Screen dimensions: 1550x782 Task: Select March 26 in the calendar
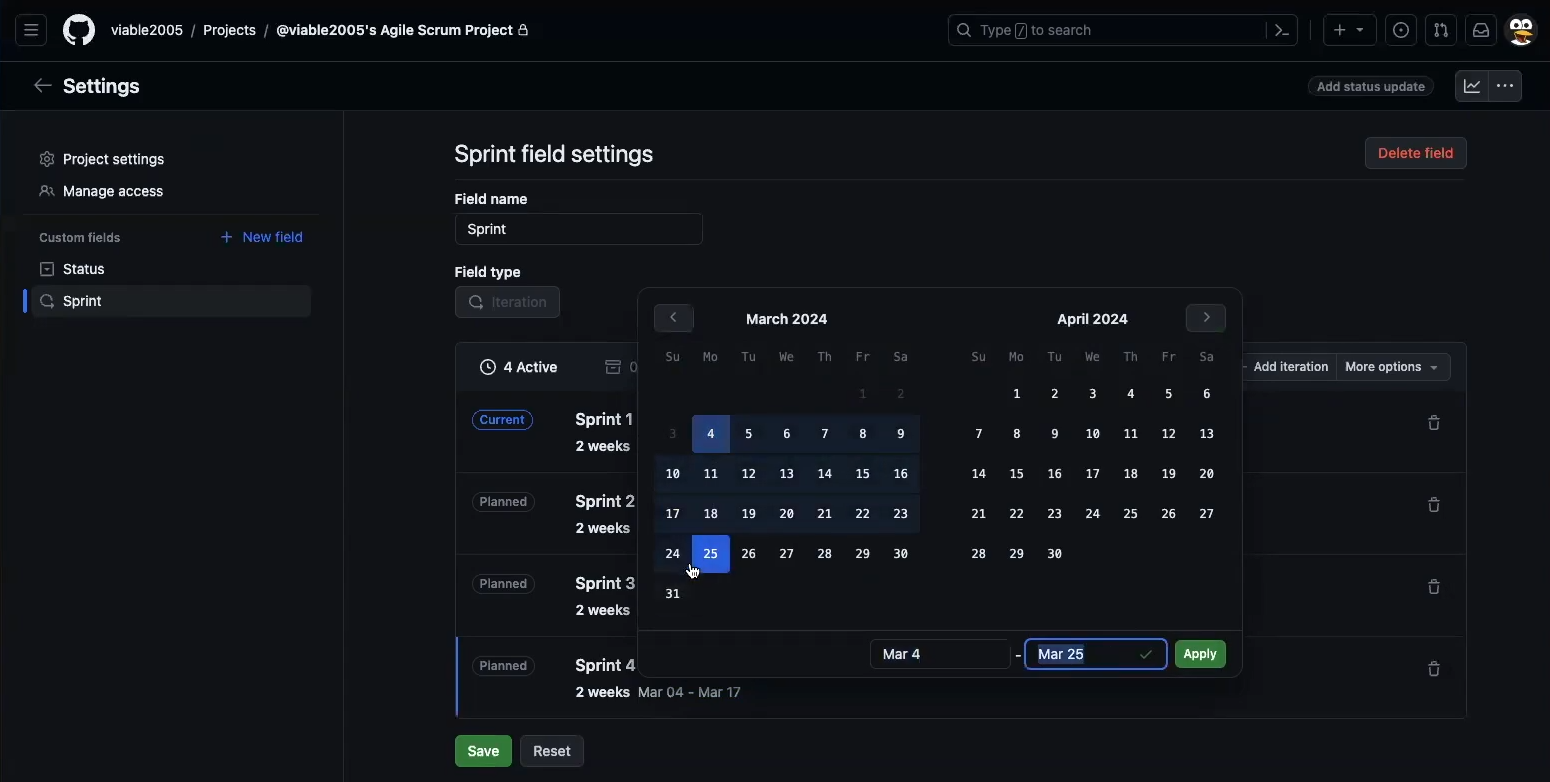749,554
